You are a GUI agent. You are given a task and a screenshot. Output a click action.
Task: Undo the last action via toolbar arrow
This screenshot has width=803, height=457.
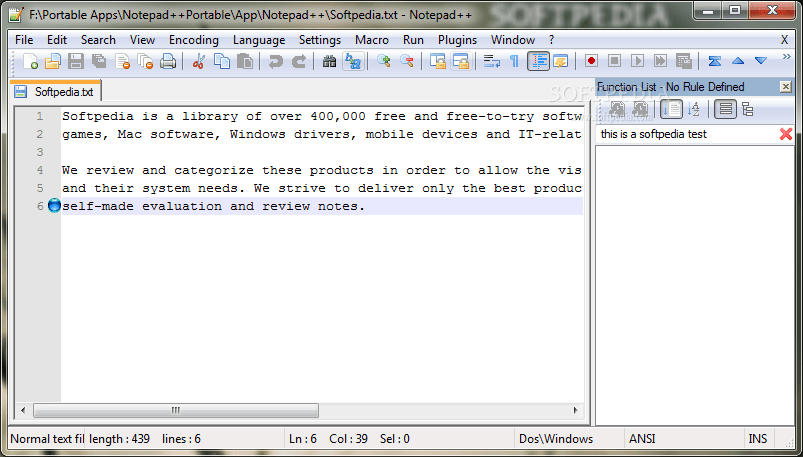point(276,61)
